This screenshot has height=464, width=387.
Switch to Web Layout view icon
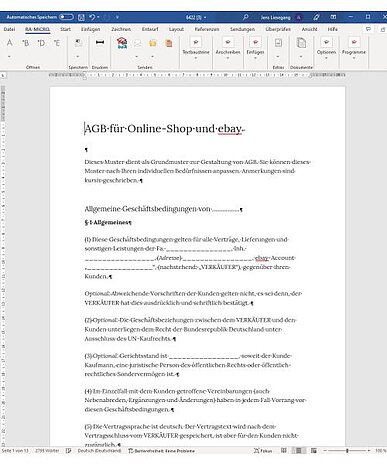coord(314,451)
